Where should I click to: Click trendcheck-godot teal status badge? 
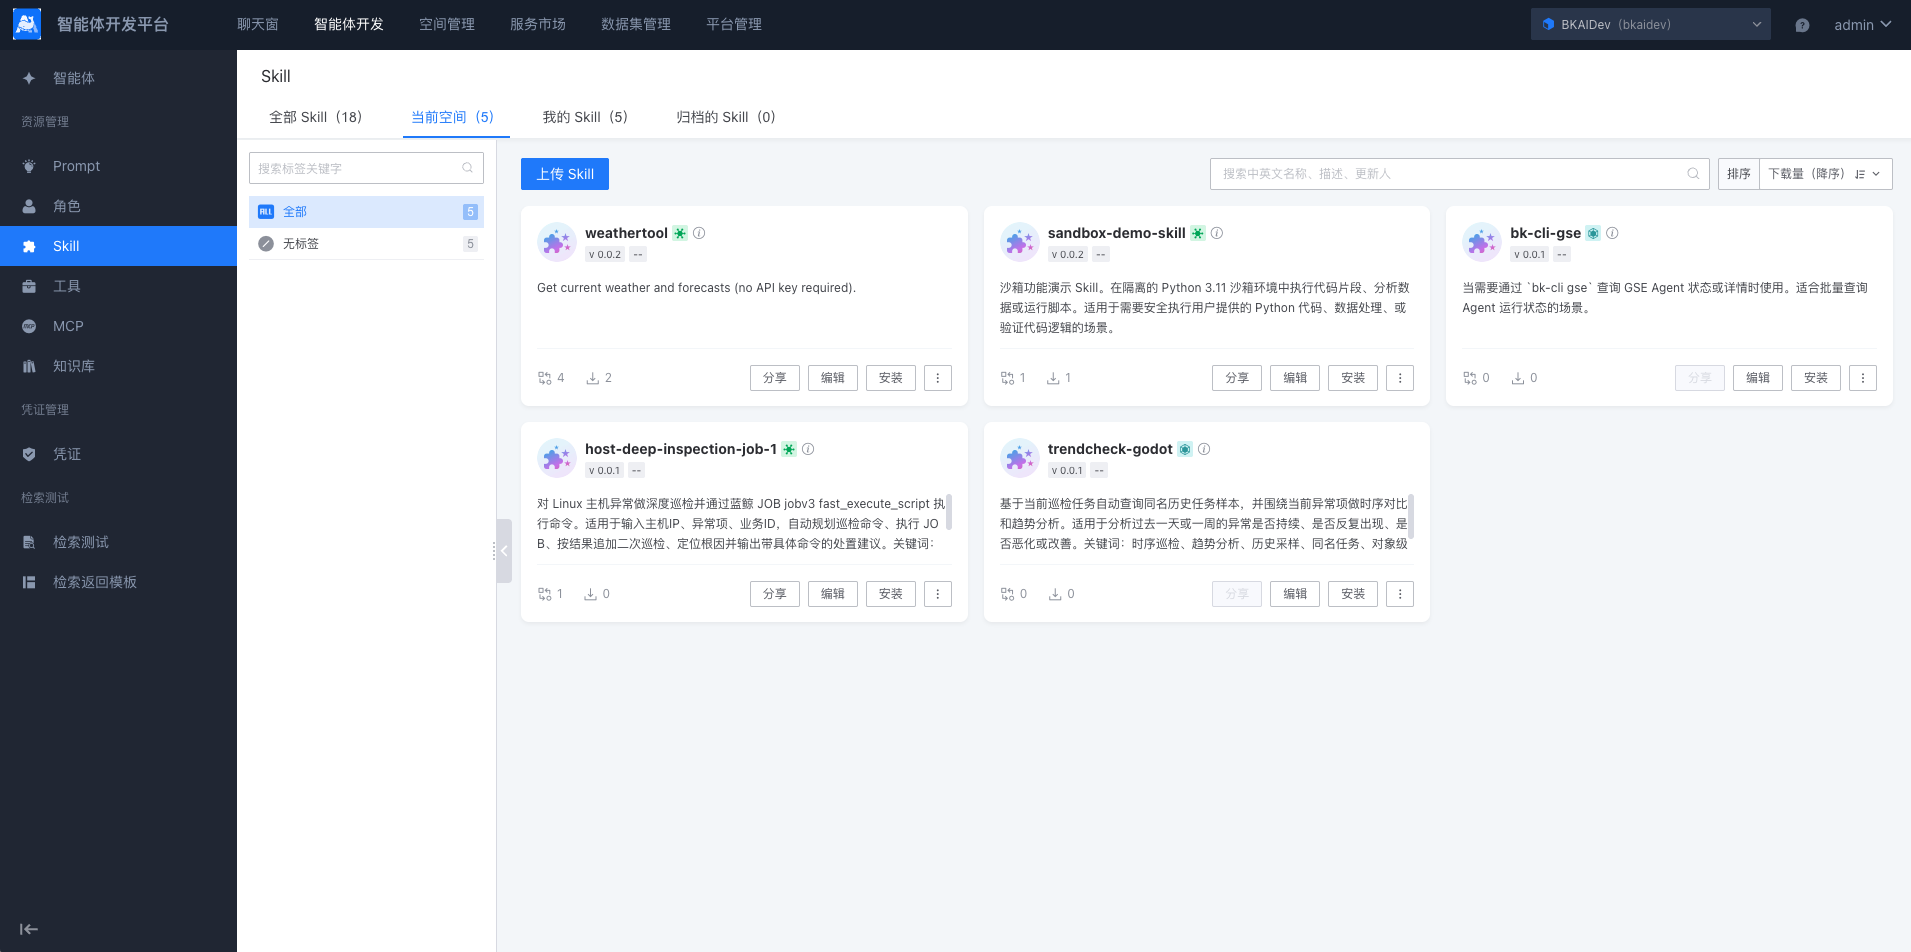click(1185, 449)
